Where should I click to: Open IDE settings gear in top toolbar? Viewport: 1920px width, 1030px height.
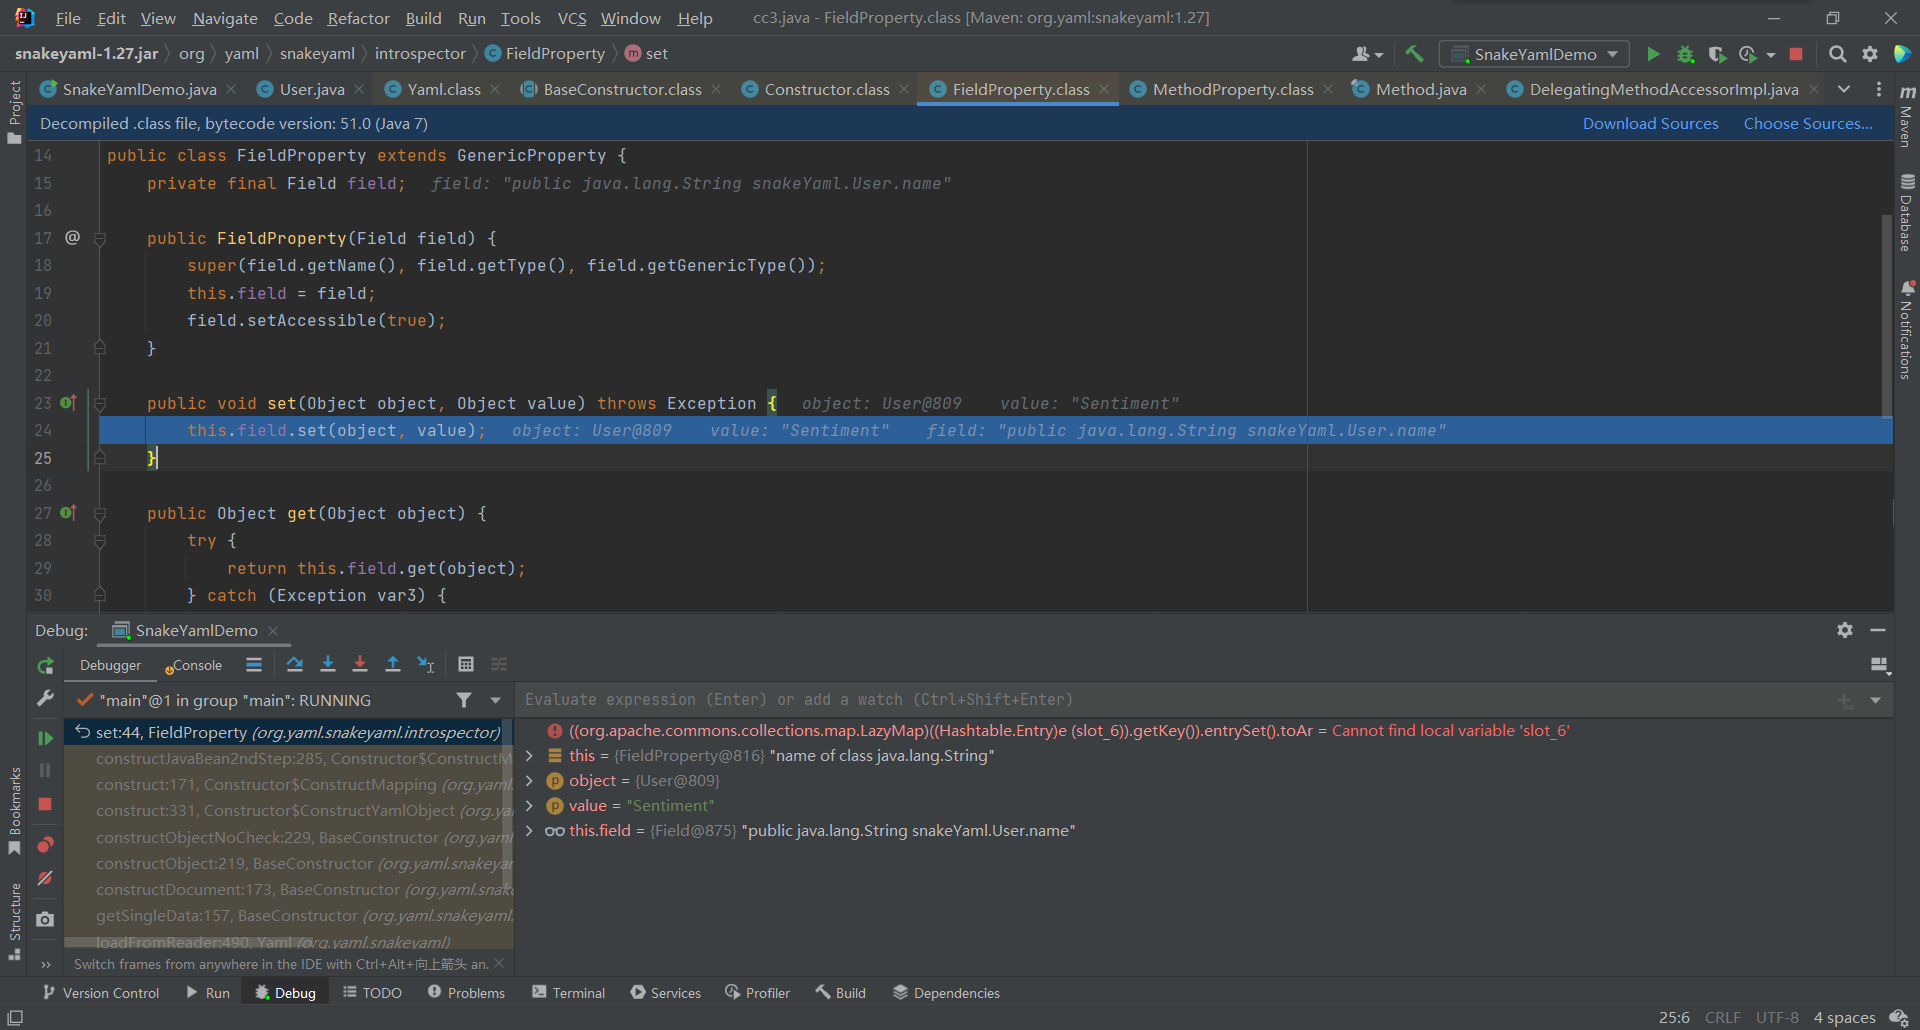coord(1870,54)
